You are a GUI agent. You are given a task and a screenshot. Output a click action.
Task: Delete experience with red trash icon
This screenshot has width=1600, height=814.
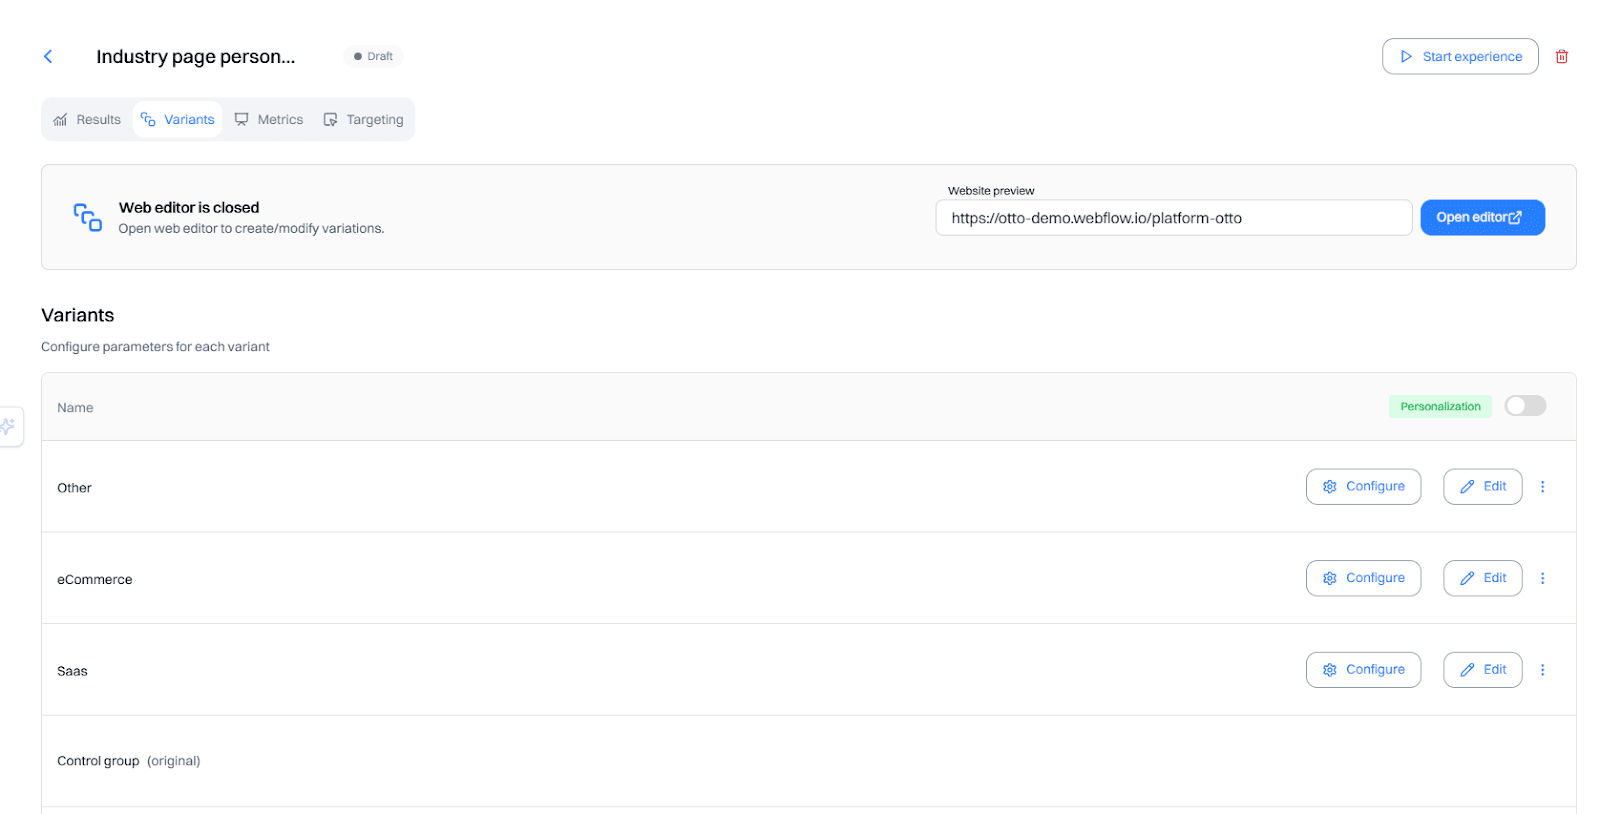pos(1561,57)
